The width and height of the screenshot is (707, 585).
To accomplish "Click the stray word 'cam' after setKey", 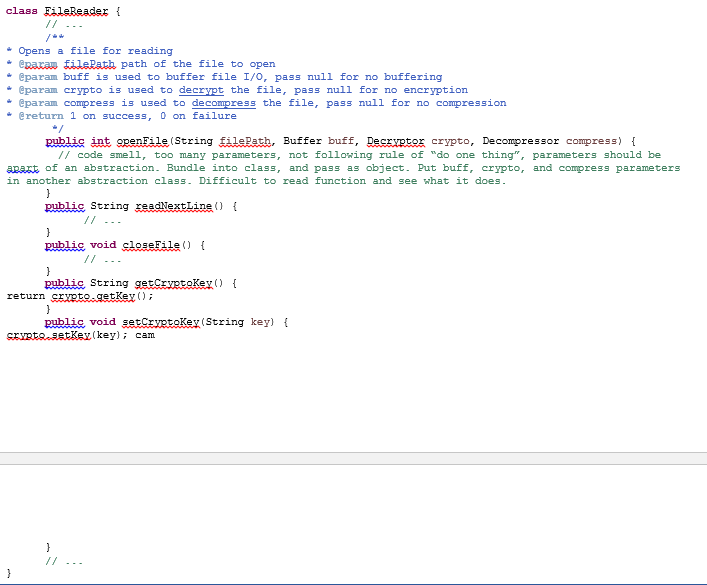I will (x=145, y=335).
